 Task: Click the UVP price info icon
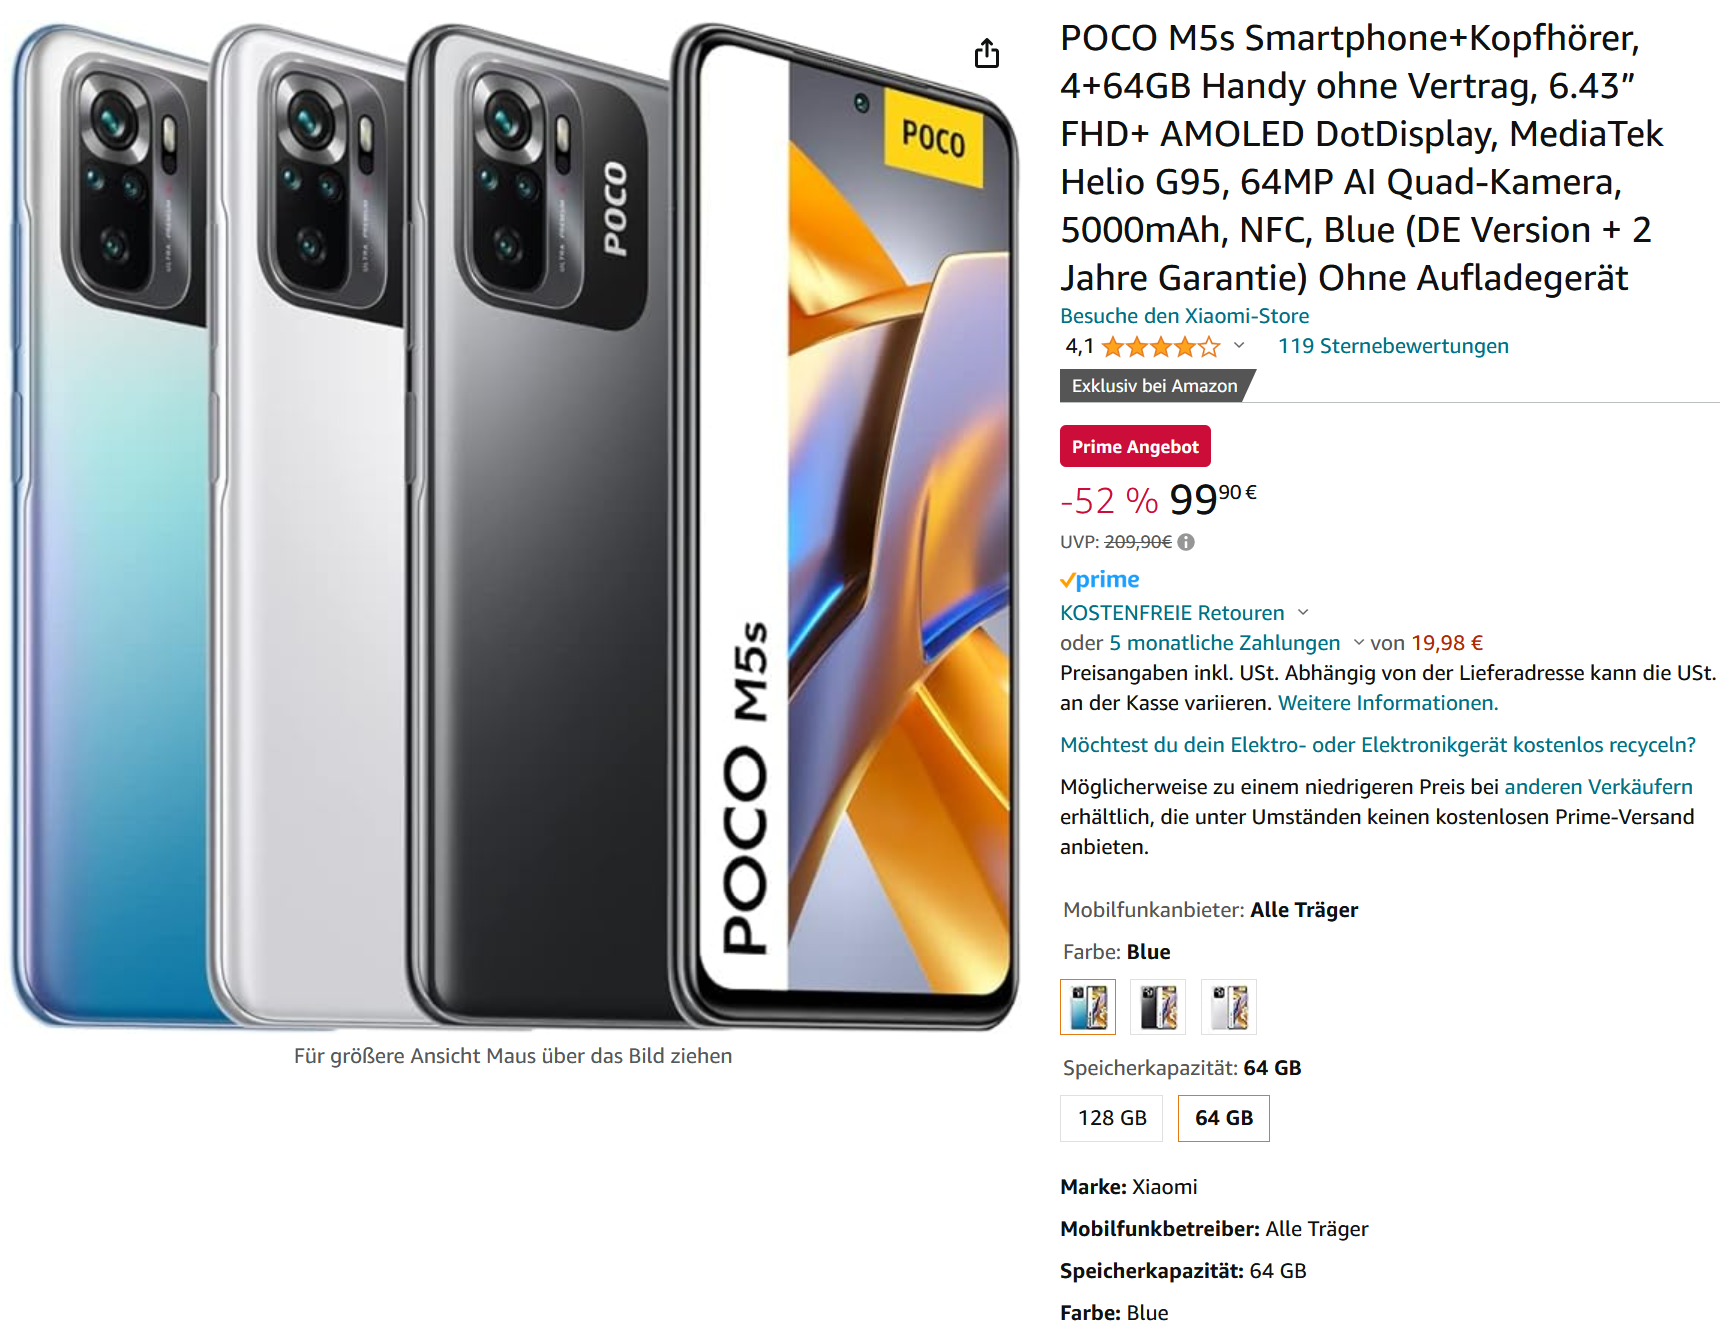[x=1186, y=542]
